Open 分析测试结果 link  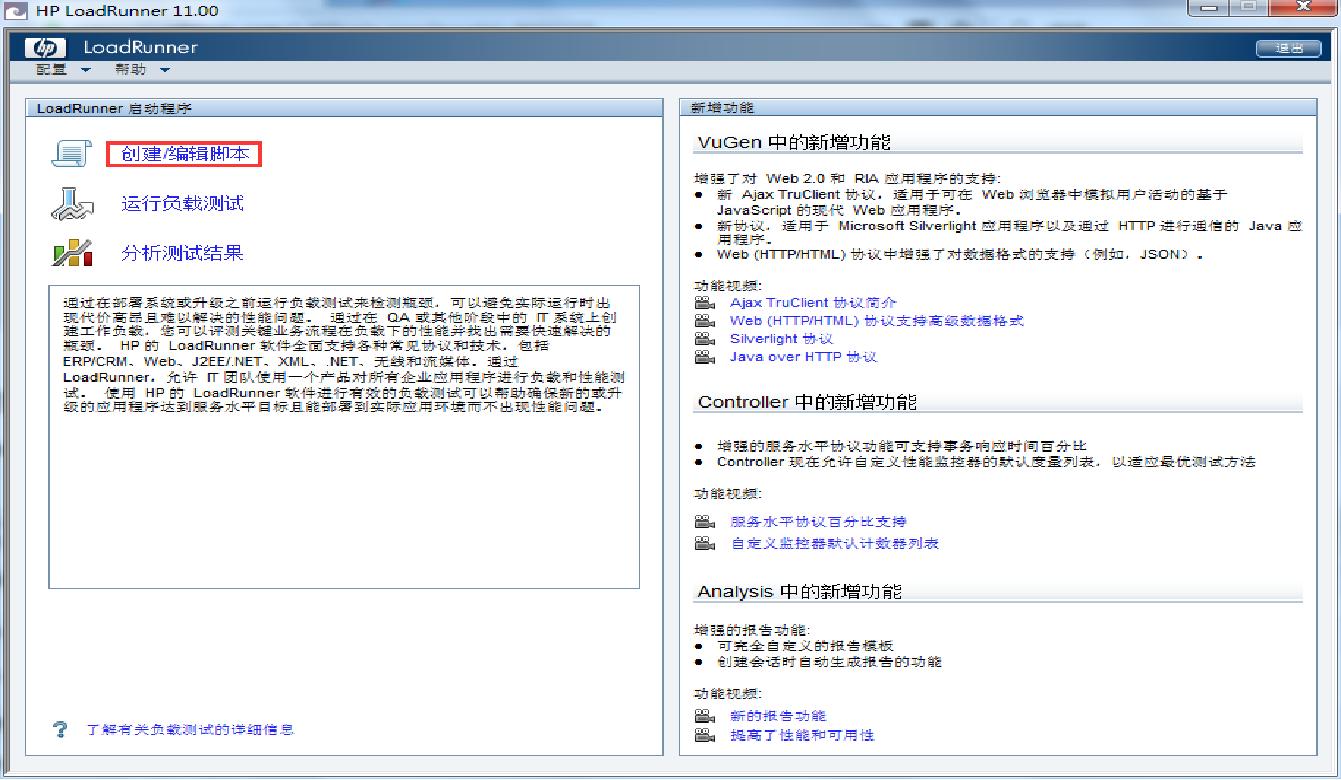pyautogui.click(x=183, y=253)
